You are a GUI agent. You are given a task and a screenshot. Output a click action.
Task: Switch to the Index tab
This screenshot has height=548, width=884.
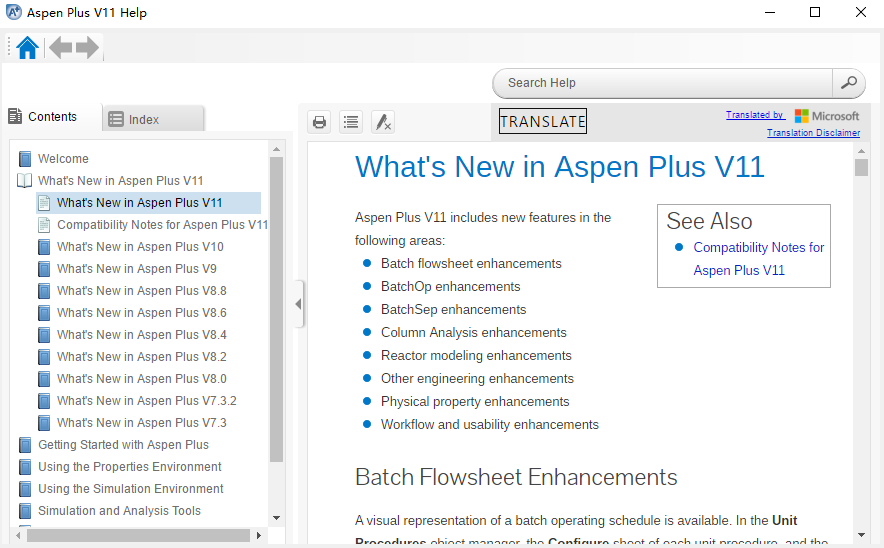pos(153,119)
